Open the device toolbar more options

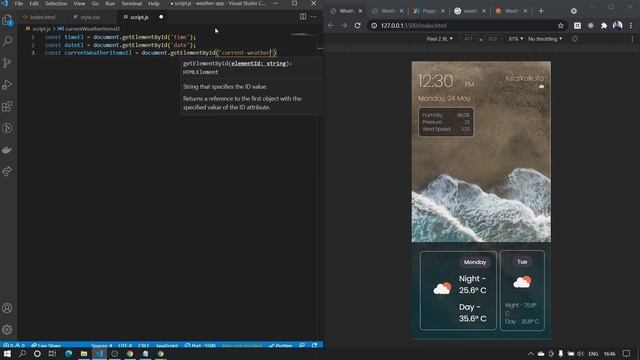[632, 39]
